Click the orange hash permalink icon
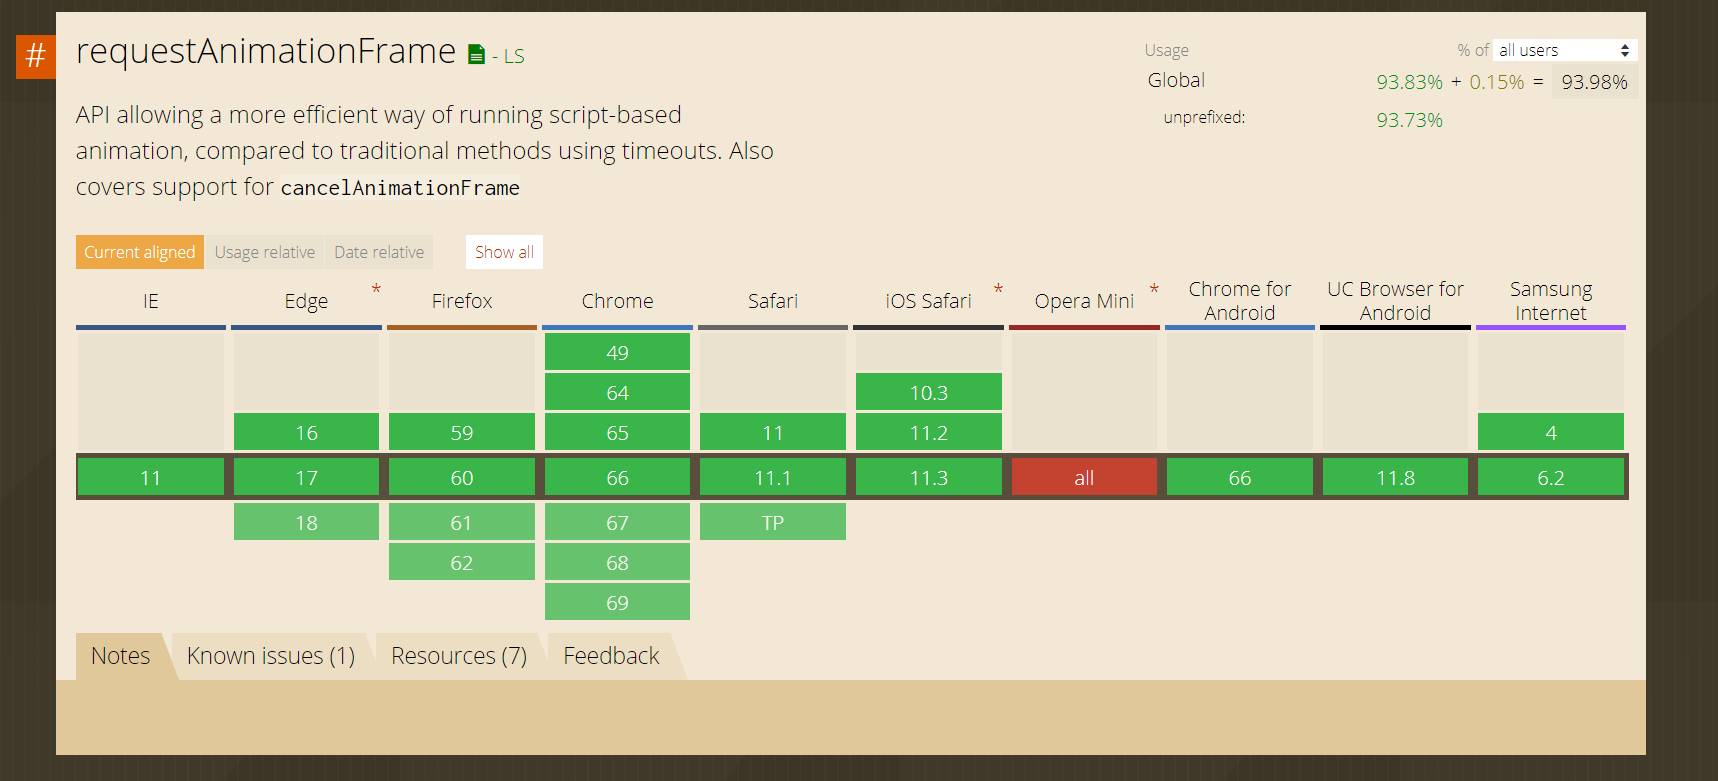The image size is (1718, 781). point(35,56)
